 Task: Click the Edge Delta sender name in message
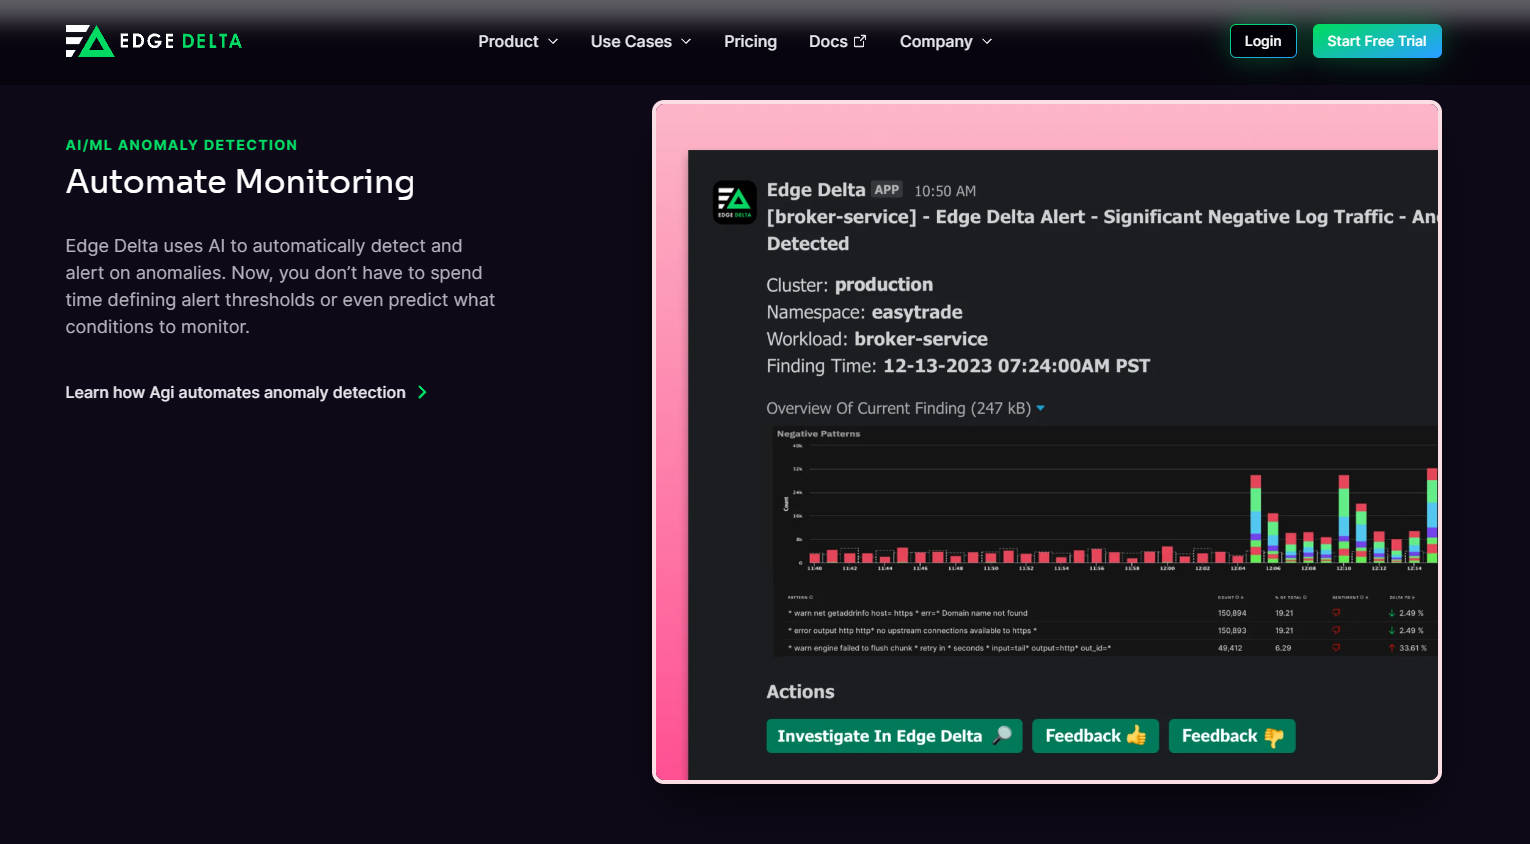[x=815, y=190]
